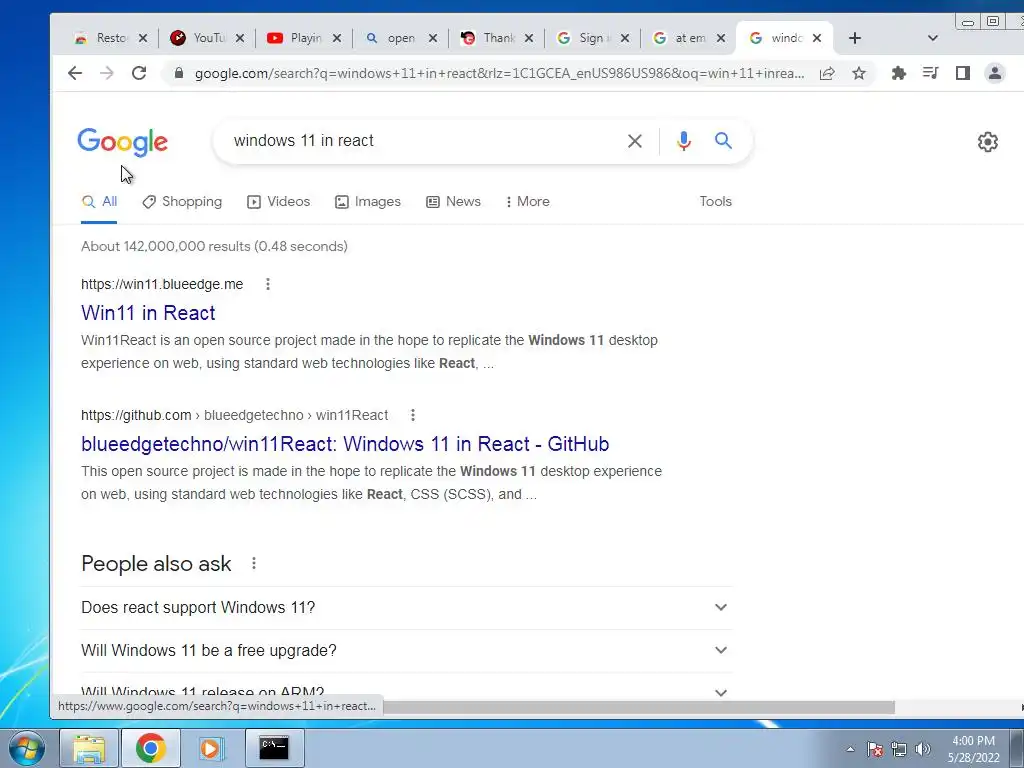The height and width of the screenshot is (768, 1024).
Task: Open the network tray icon
Action: tap(899, 749)
